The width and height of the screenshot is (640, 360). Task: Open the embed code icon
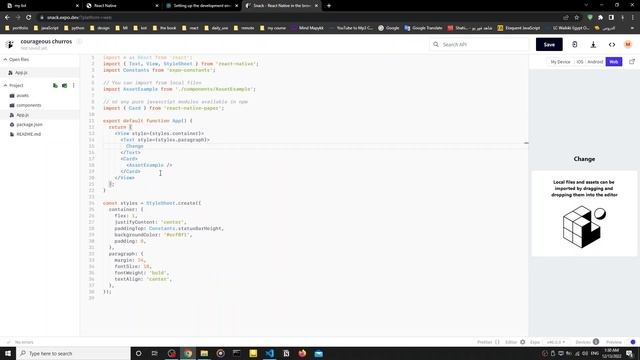(611, 44)
